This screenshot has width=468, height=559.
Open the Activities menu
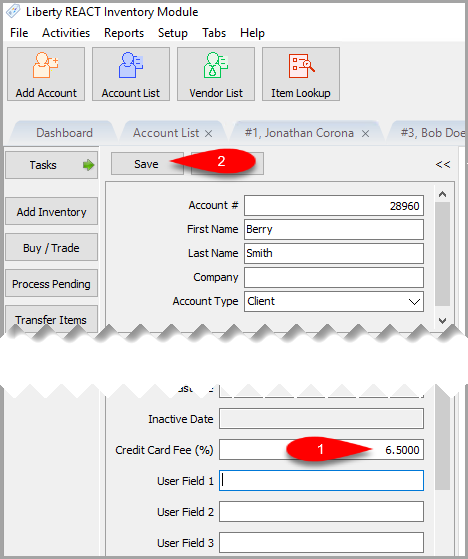point(66,33)
